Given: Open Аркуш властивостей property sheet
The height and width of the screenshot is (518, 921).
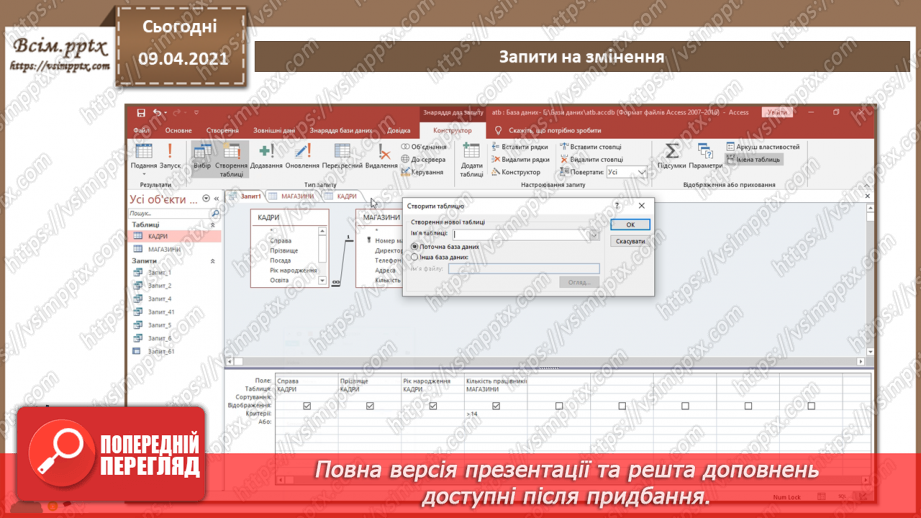Looking at the screenshot, I should [763, 147].
